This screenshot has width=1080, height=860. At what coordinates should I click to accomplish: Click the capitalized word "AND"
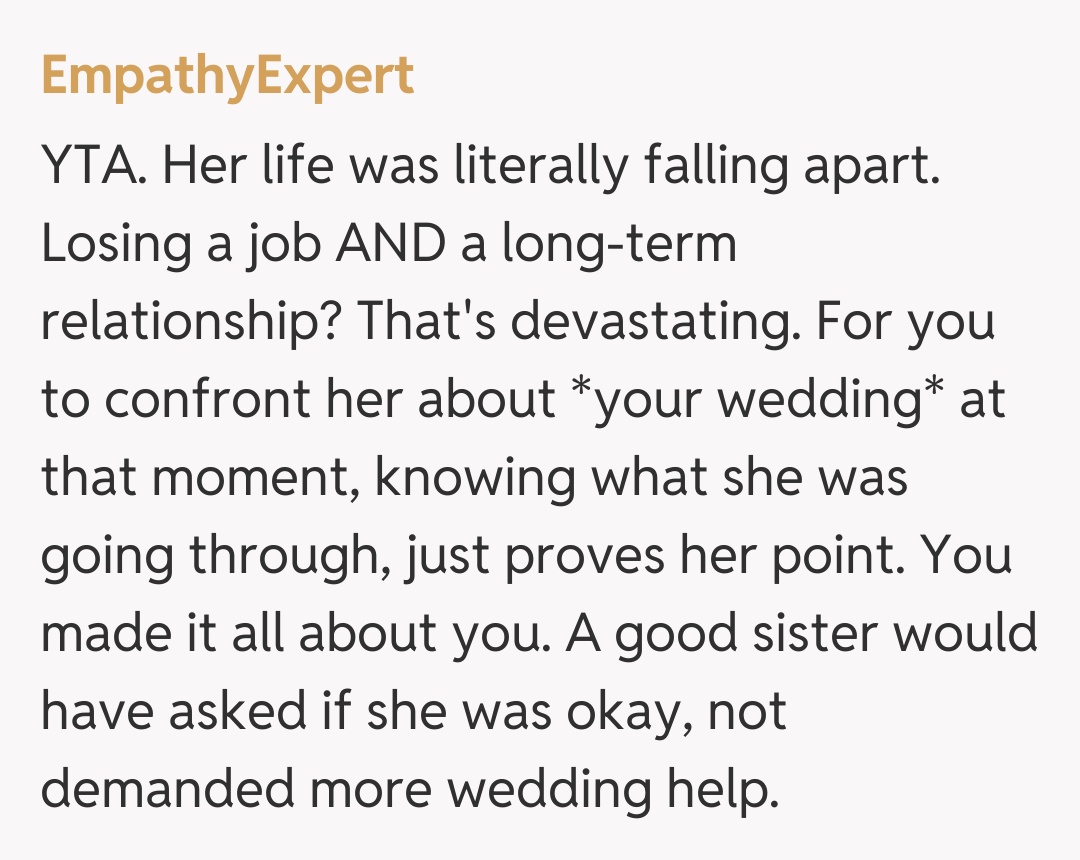click(389, 244)
